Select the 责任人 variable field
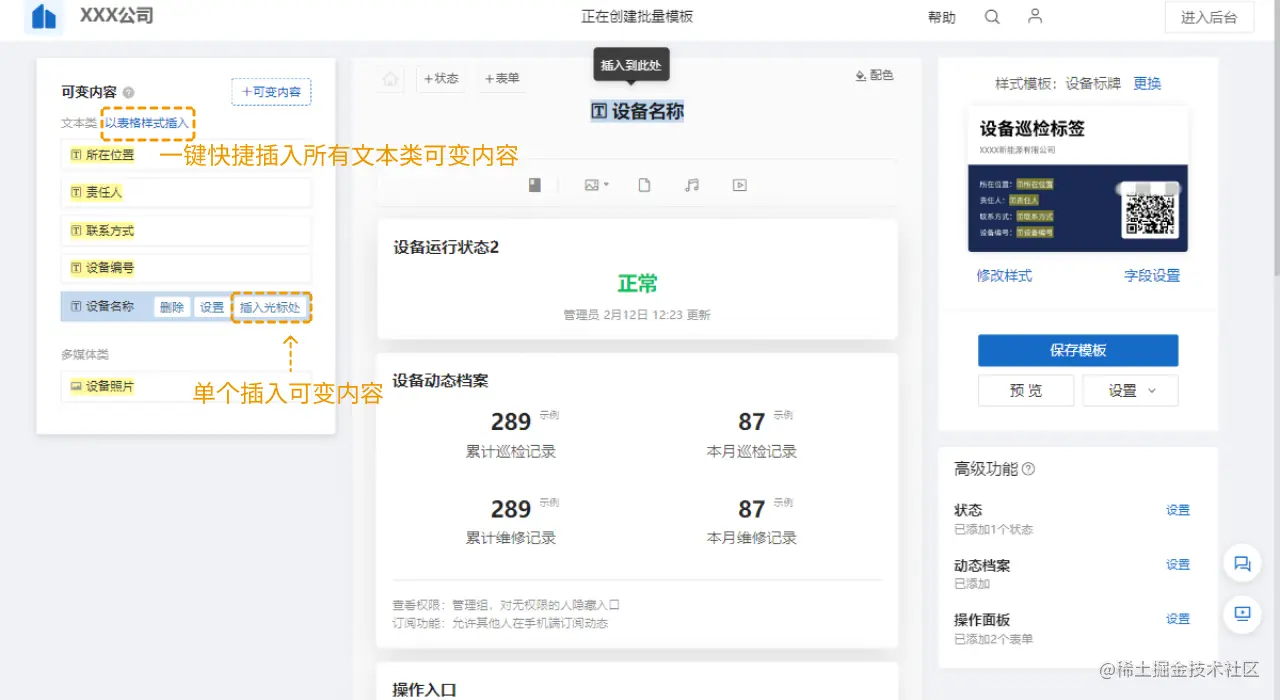 pyautogui.click(x=186, y=192)
